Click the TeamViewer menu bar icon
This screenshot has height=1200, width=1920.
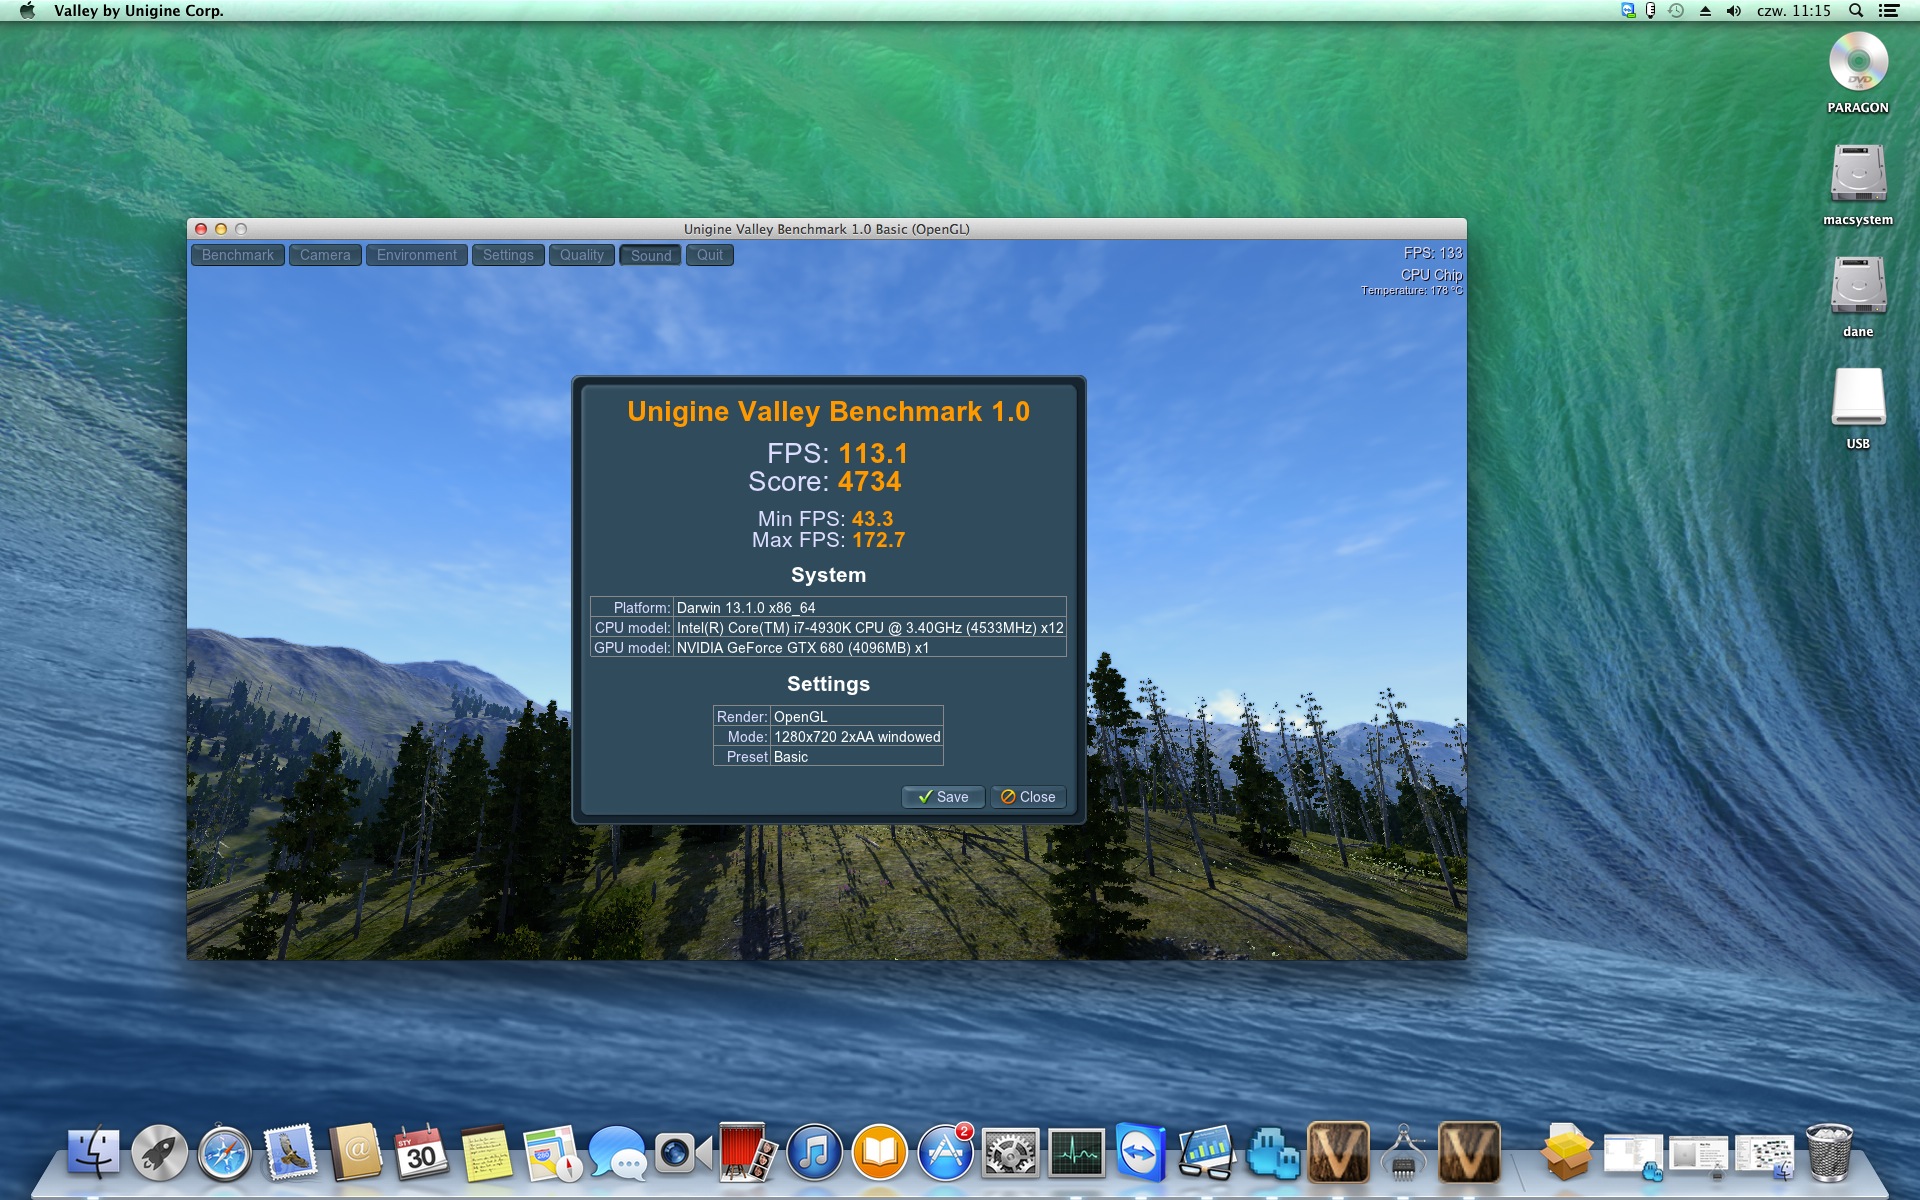pyautogui.click(x=1628, y=11)
